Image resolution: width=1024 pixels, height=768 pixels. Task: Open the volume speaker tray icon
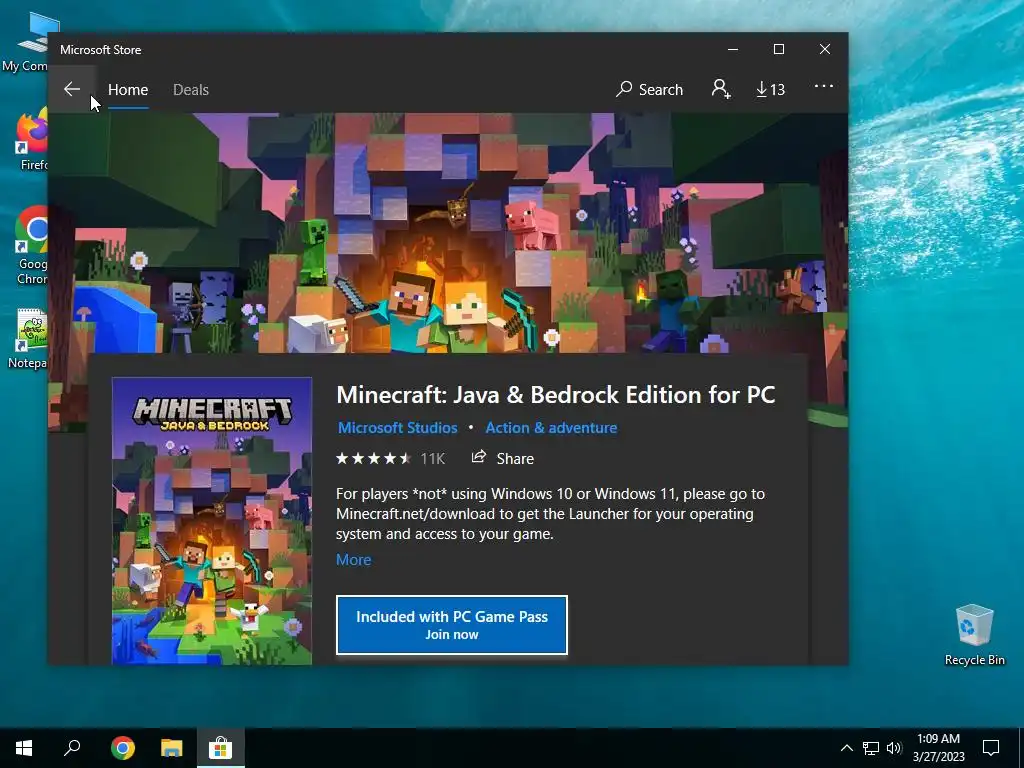pos(894,748)
